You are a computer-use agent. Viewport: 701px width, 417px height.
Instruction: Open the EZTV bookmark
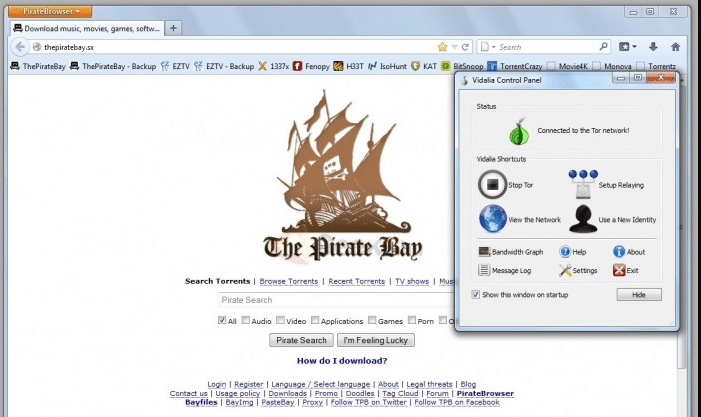[x=175, y=66]
